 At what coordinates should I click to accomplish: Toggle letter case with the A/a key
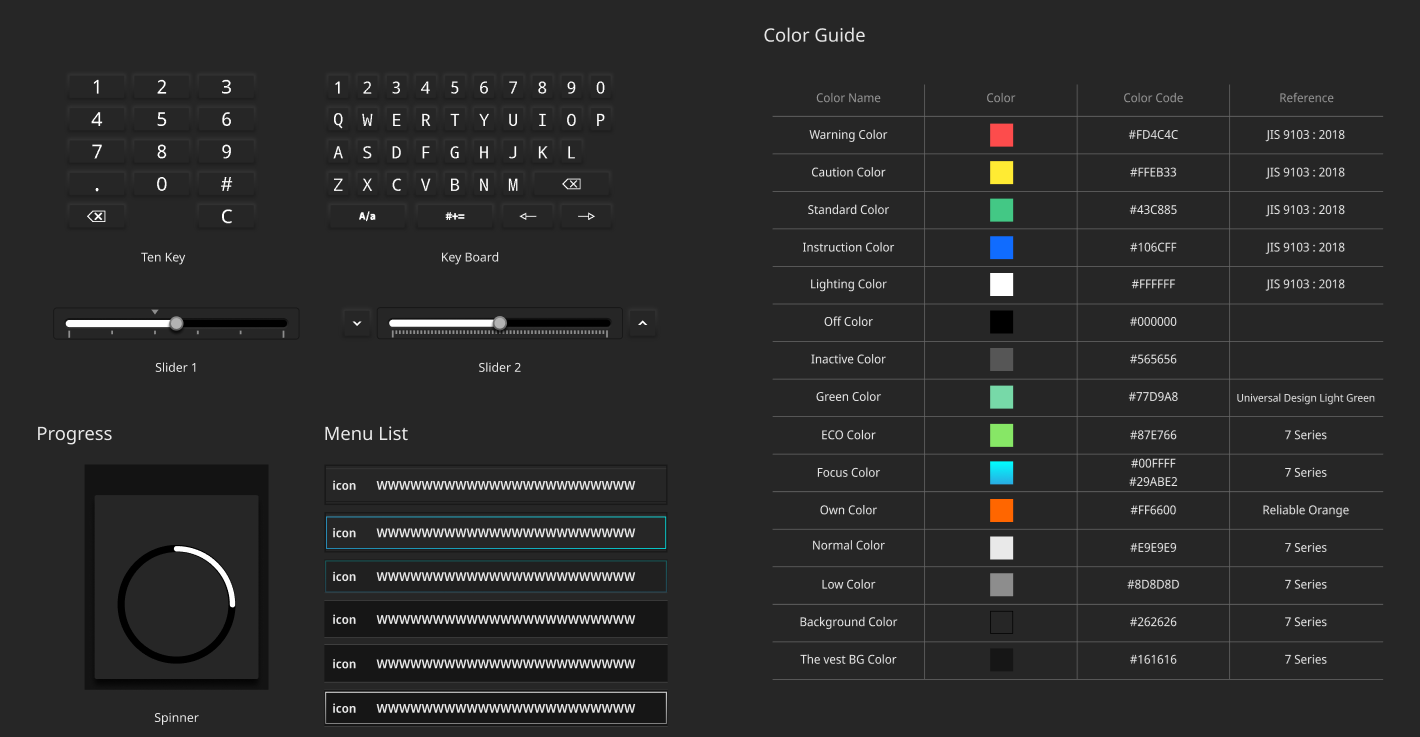click(x=367, y=216)
